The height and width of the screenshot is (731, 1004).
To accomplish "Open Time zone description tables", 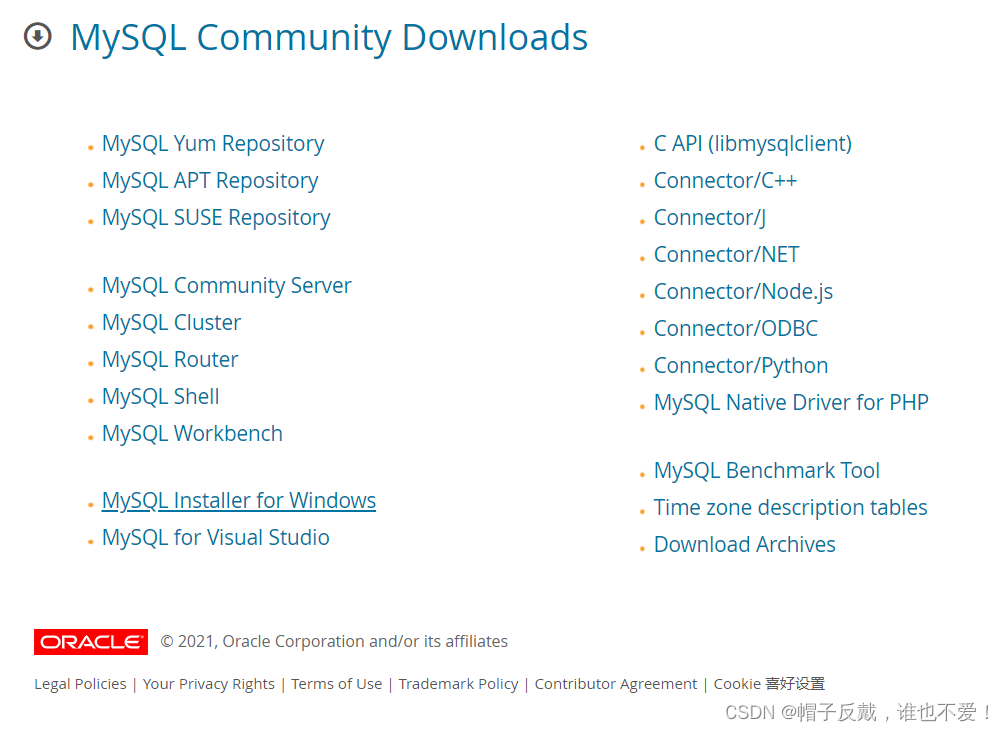I will tap(791, 508).
